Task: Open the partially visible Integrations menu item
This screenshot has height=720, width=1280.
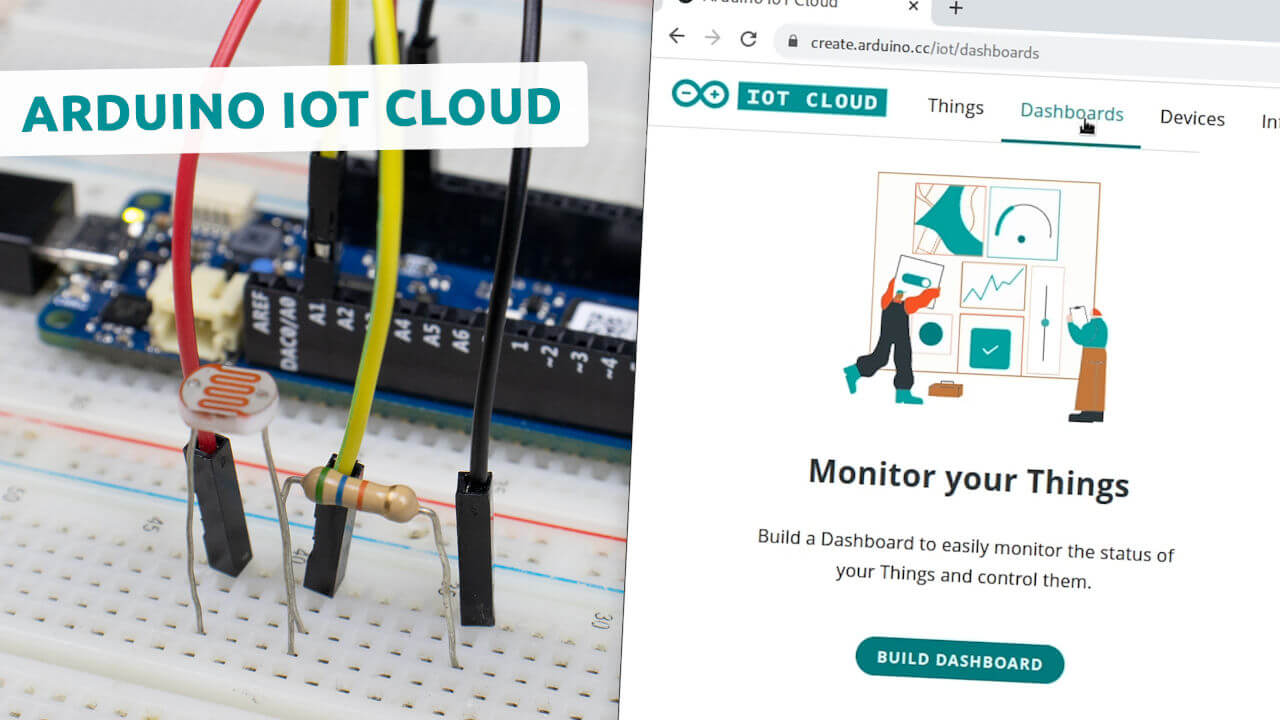Action: click(x=1270, y=122)
